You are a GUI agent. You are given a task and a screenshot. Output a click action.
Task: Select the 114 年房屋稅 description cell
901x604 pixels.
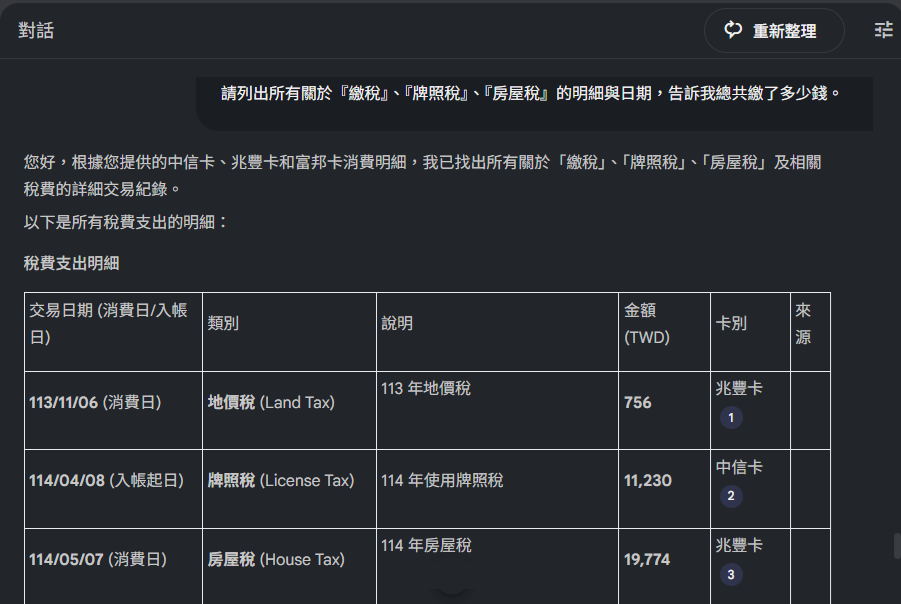coord(497,566)
